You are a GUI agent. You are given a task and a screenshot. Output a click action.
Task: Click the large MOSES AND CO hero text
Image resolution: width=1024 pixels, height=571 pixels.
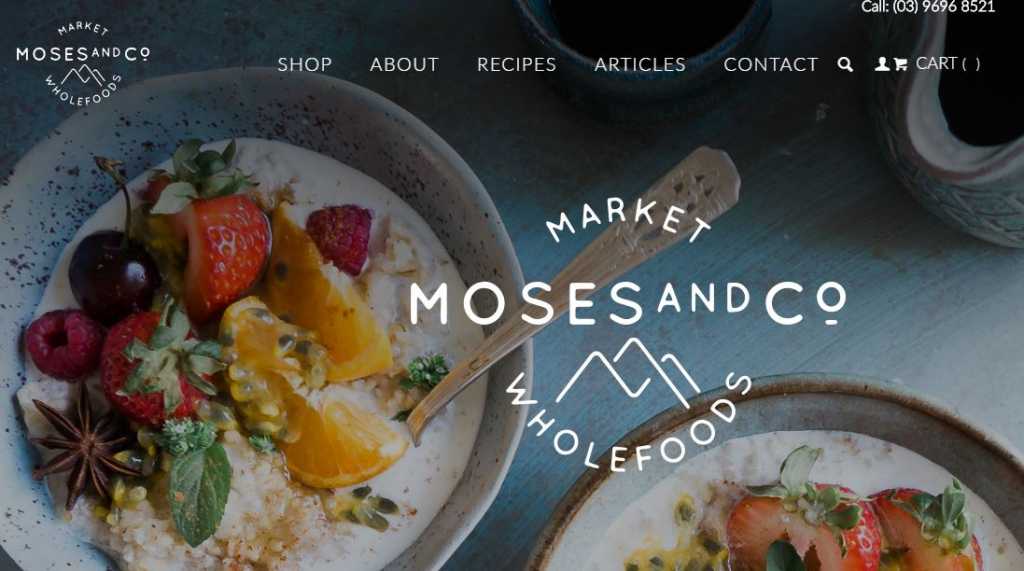(628, 303)
